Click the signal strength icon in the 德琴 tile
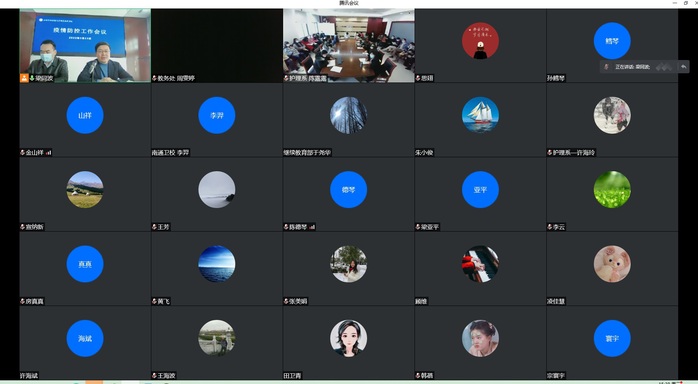 (x=312, y=227)
